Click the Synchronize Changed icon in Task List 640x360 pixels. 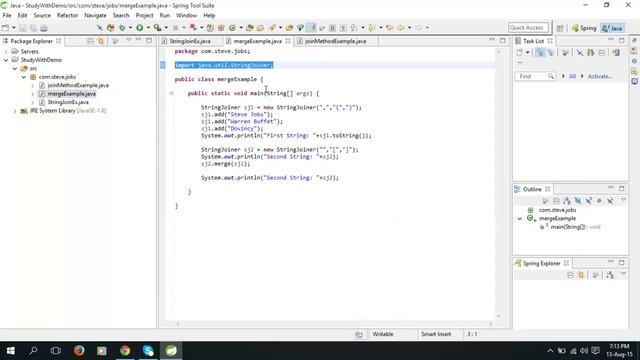click(x=616, y=53)
